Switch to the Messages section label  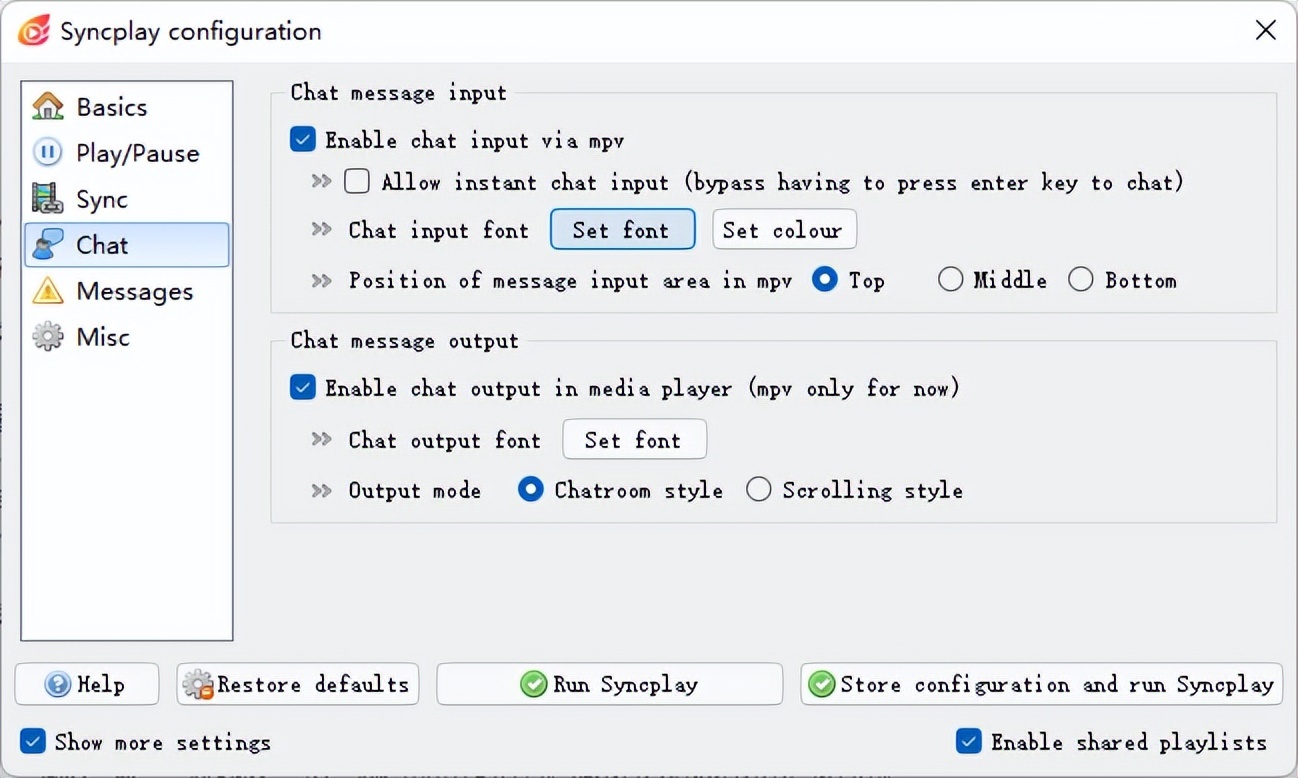pyautogui.click(x=134, y=291)
